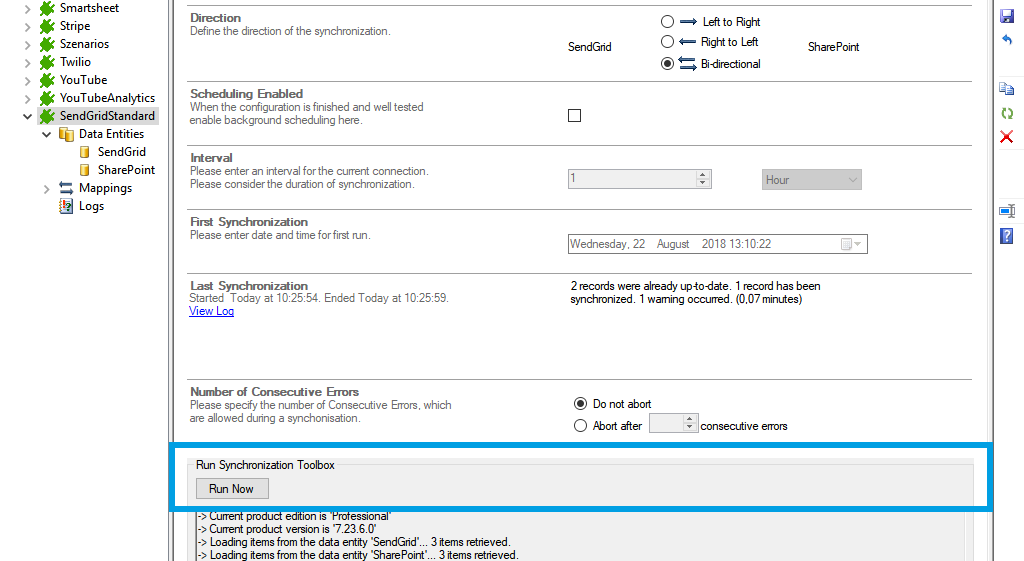Image resolution: width=1024 pixels, height=561 pixels.
Task: Open the View Log link
Action: [211, 311]
